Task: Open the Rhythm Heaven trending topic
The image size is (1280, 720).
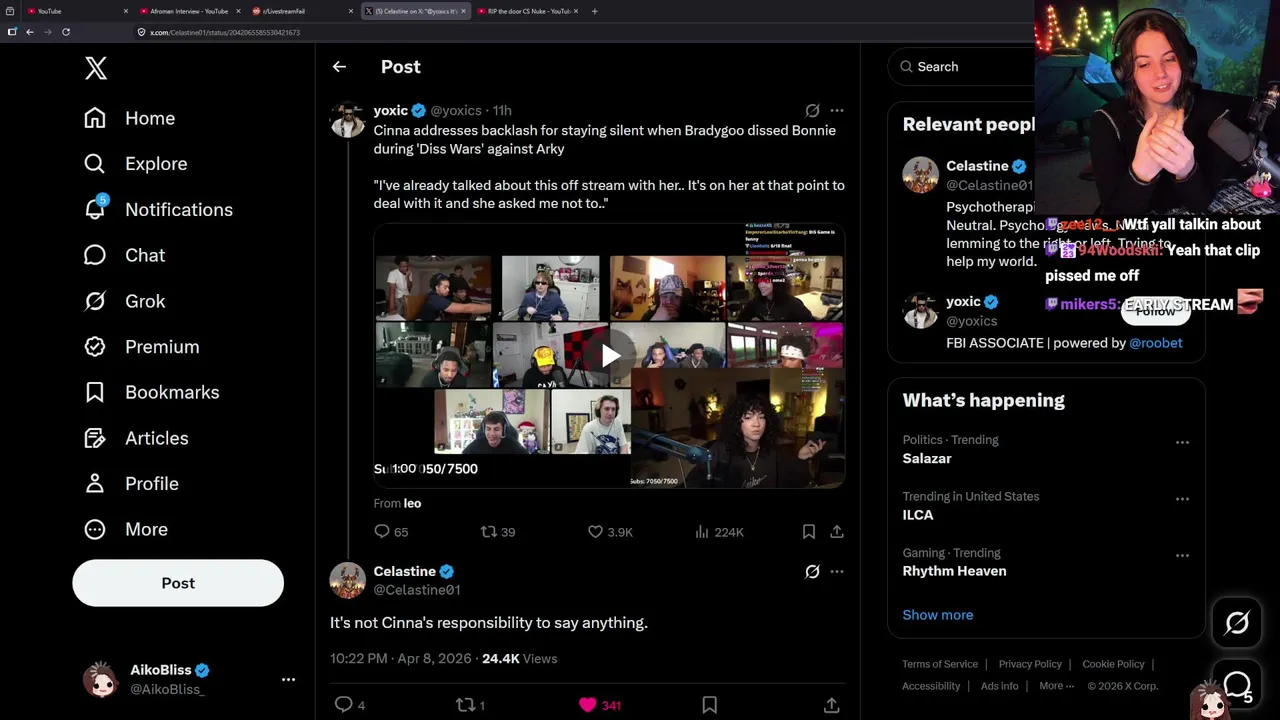Action: tap(954, 571)
